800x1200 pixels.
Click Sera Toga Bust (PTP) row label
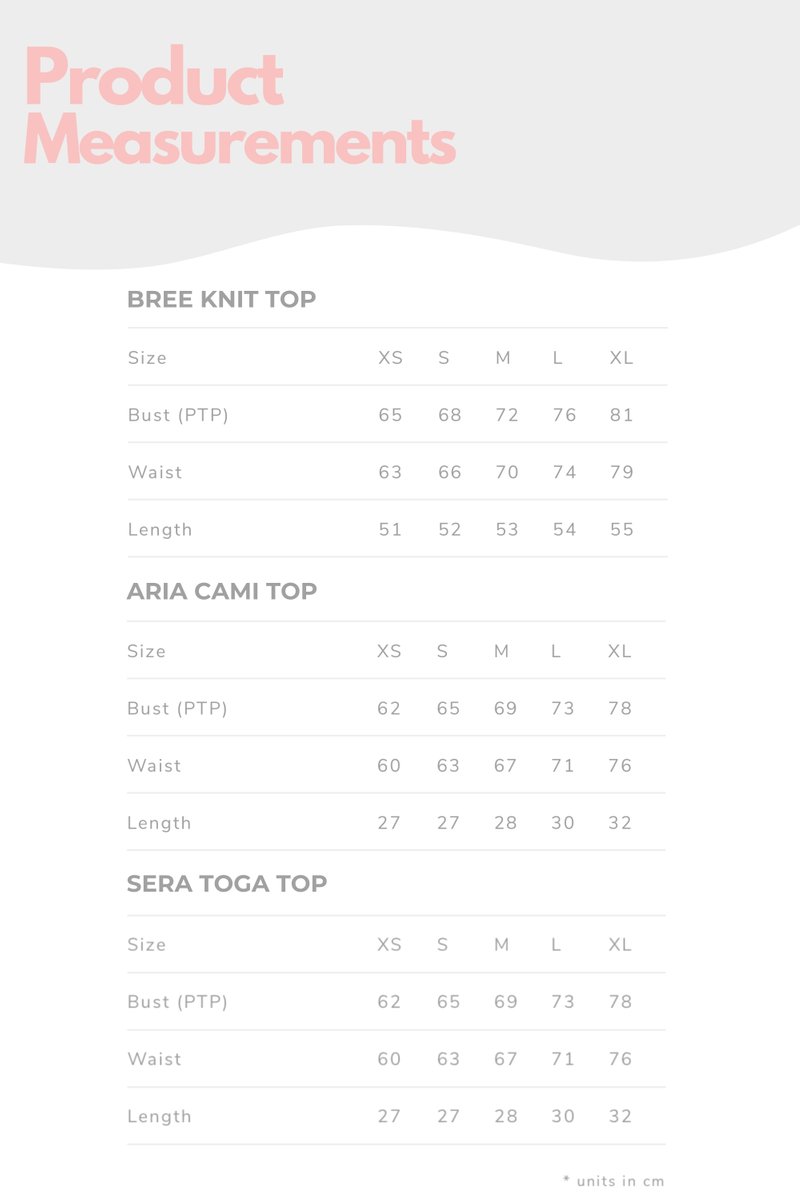tap(177, 1002)
